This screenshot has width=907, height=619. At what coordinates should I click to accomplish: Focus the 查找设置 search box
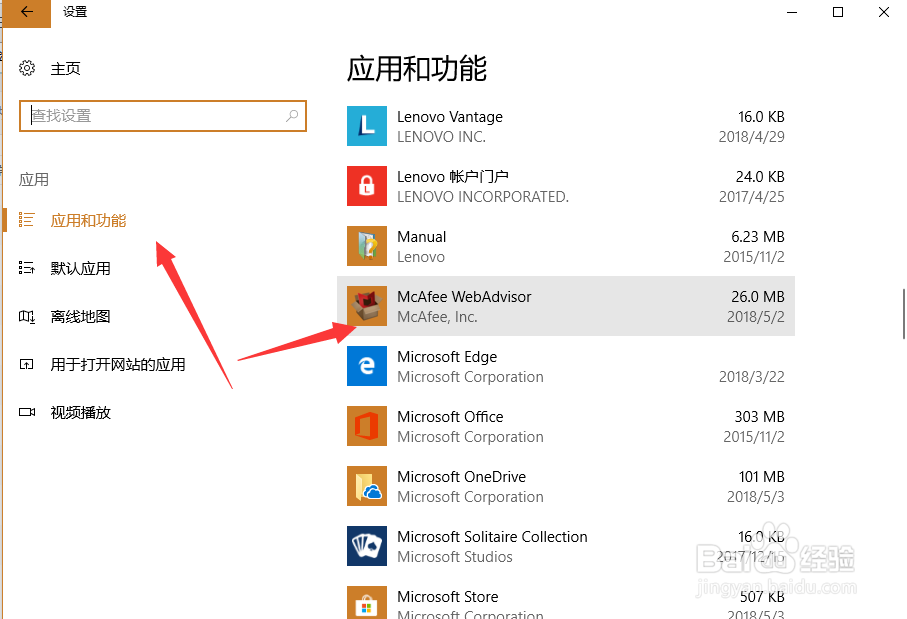coord(163,116)
